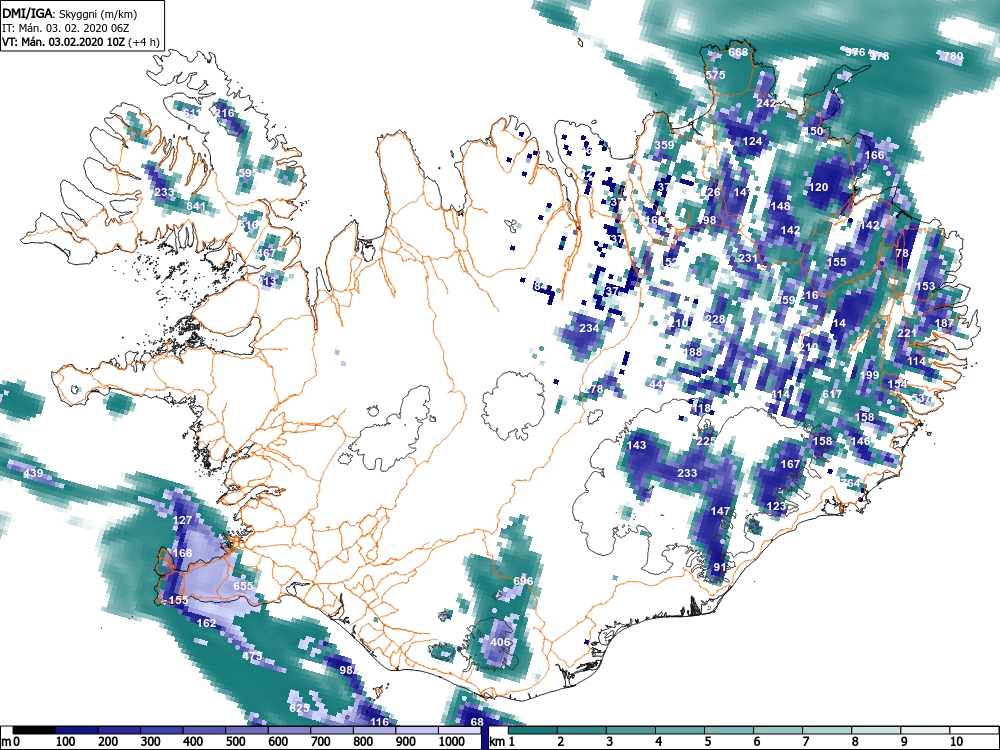The height and width of the screenshot is (750, 1000).
Task: Click the visibility value 575 on the map
Action: pos(716,75)
